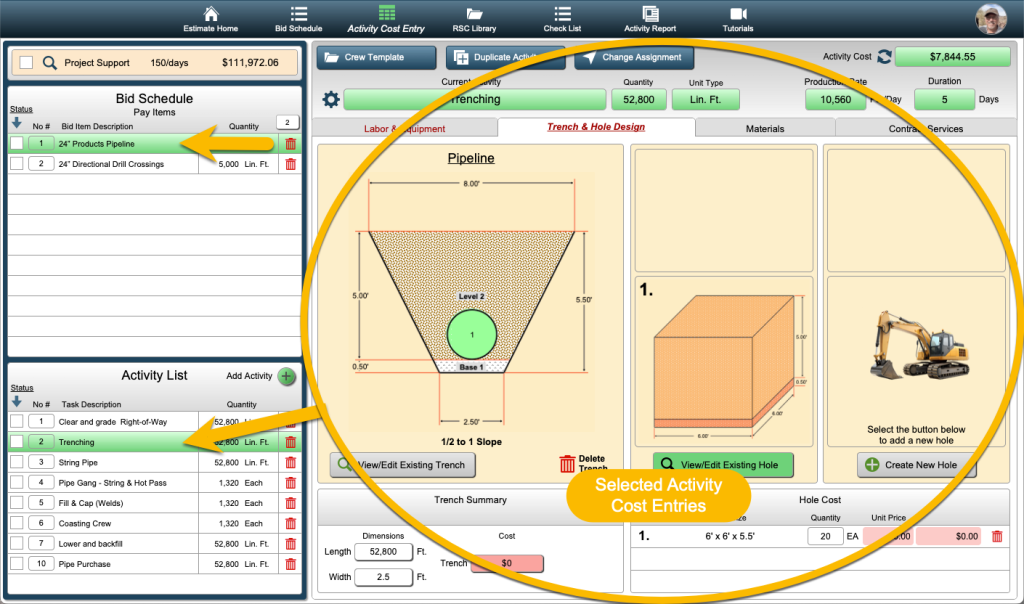
Task: Delete the Lower and backfill activity
Action: pos(291,543)
